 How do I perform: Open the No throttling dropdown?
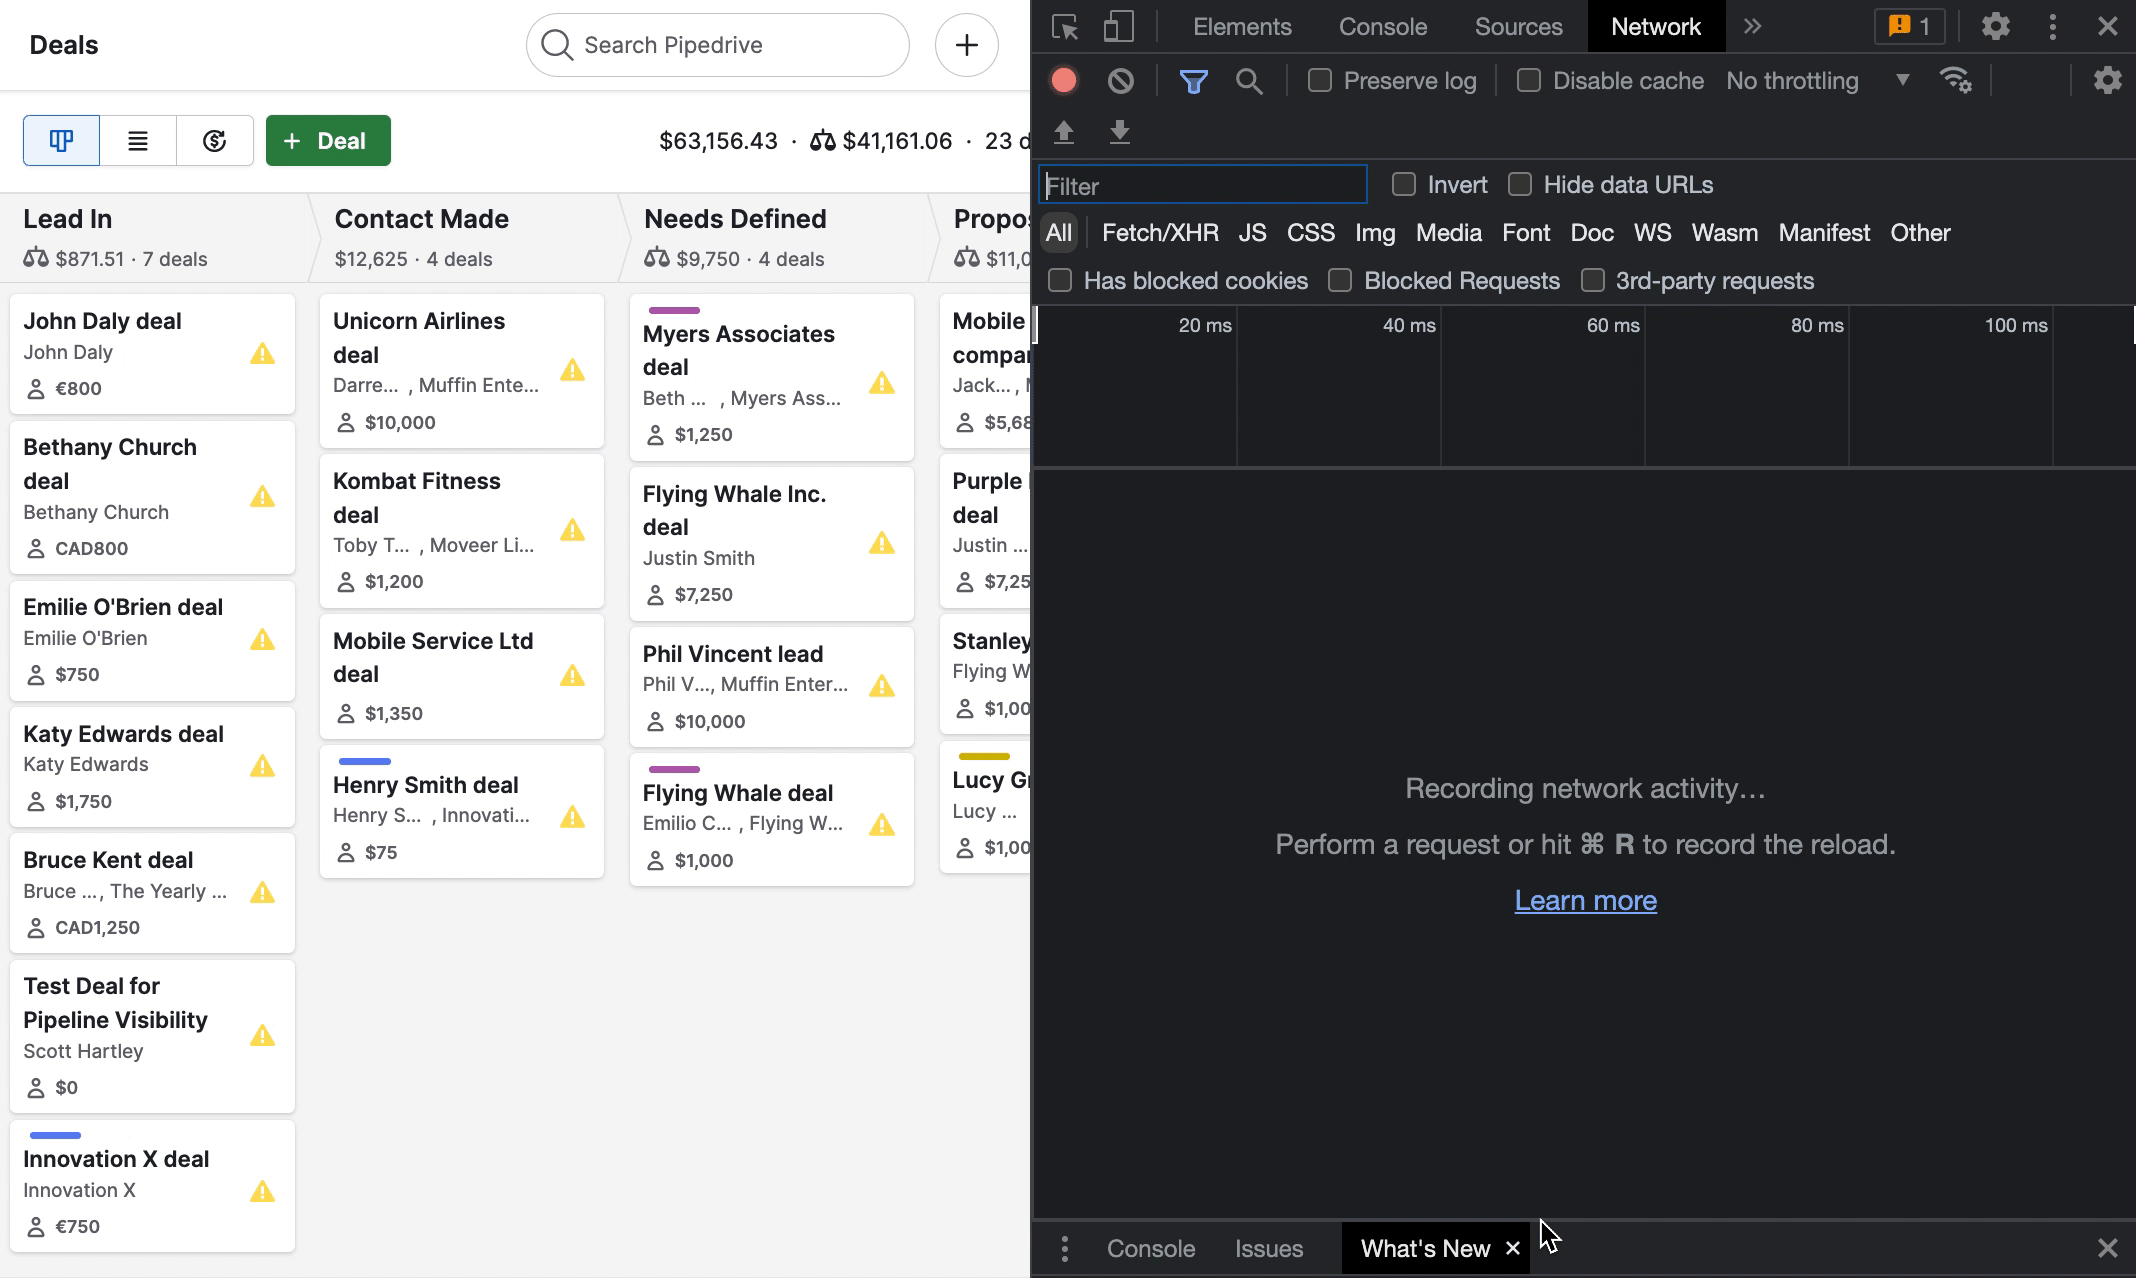1818,81
